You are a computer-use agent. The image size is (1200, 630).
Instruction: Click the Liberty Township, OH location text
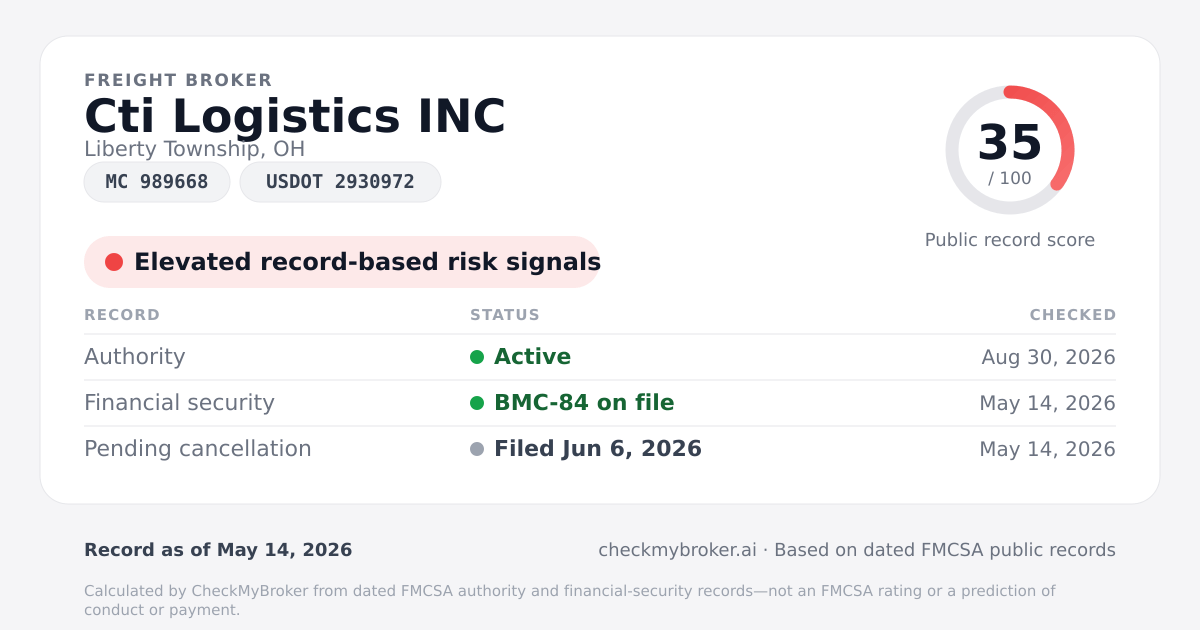tap(194, 149)
